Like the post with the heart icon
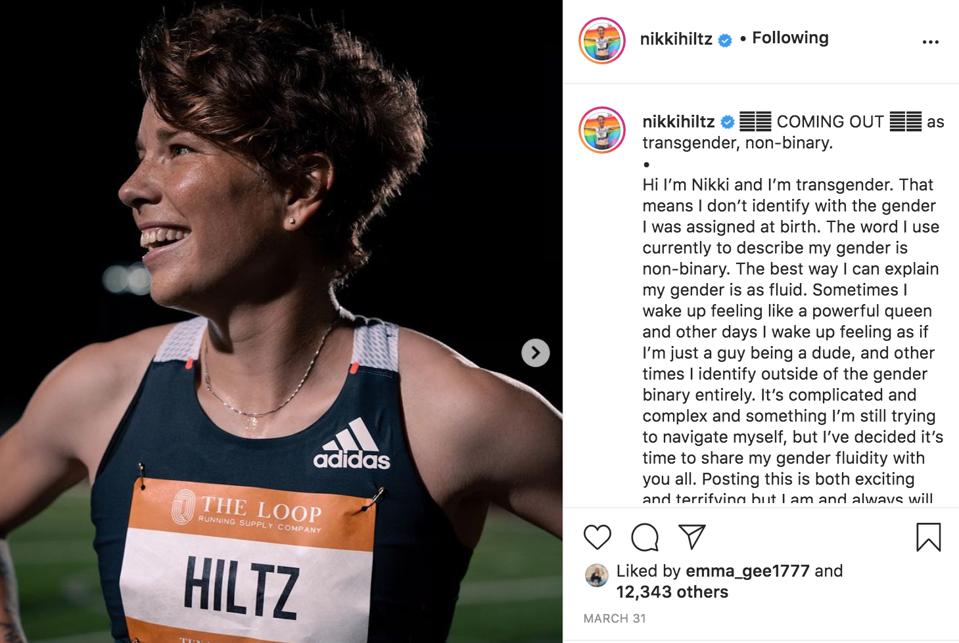The width and height of the screenshot is (959, 643). click(597, 537)
